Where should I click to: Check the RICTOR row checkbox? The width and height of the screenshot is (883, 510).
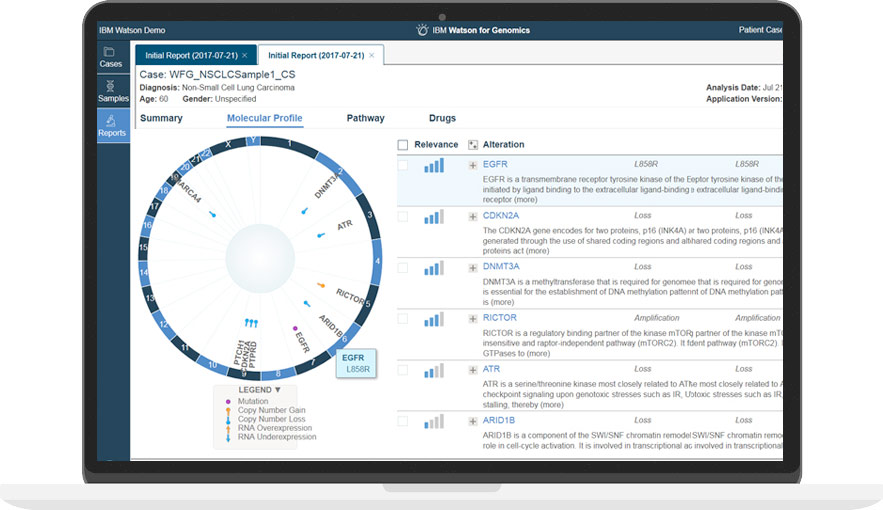pos(403,319)
